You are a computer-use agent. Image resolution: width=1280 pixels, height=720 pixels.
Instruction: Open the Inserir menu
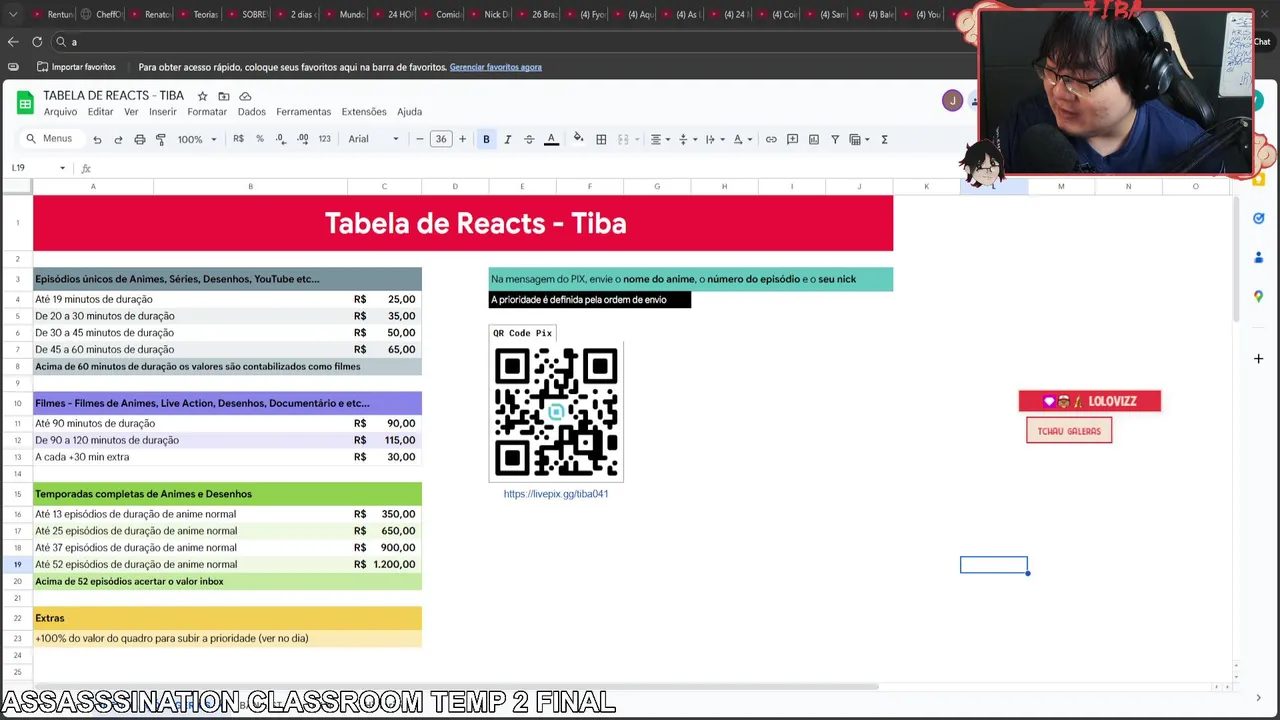pyautogui.click(x=163, y=112)
